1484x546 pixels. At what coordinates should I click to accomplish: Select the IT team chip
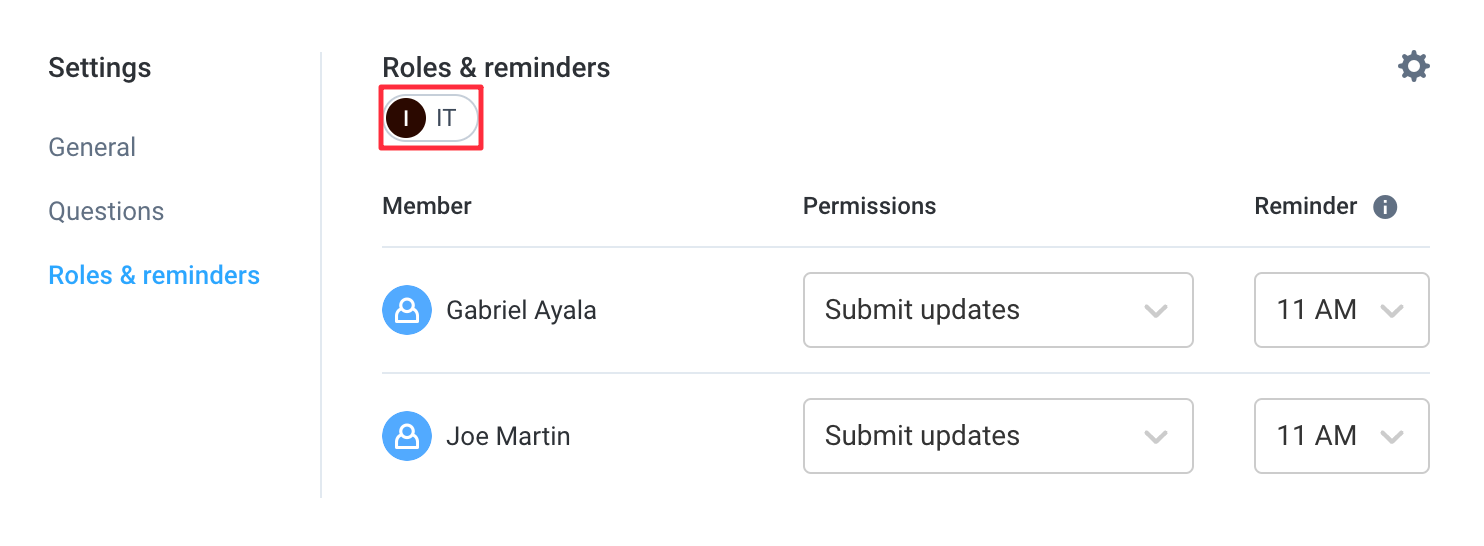point(431,118)
